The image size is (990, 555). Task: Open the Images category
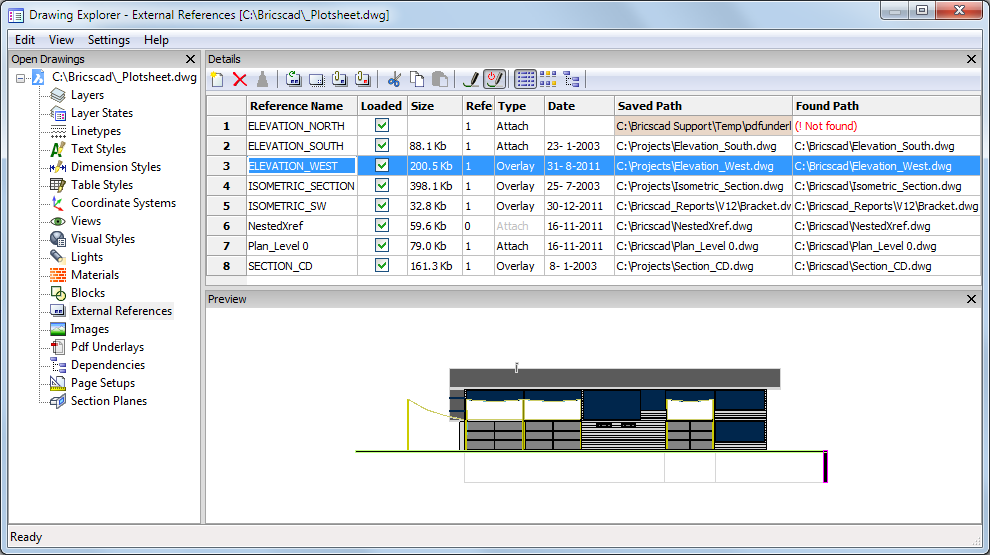pyautogui.click(x=90, y=329)
